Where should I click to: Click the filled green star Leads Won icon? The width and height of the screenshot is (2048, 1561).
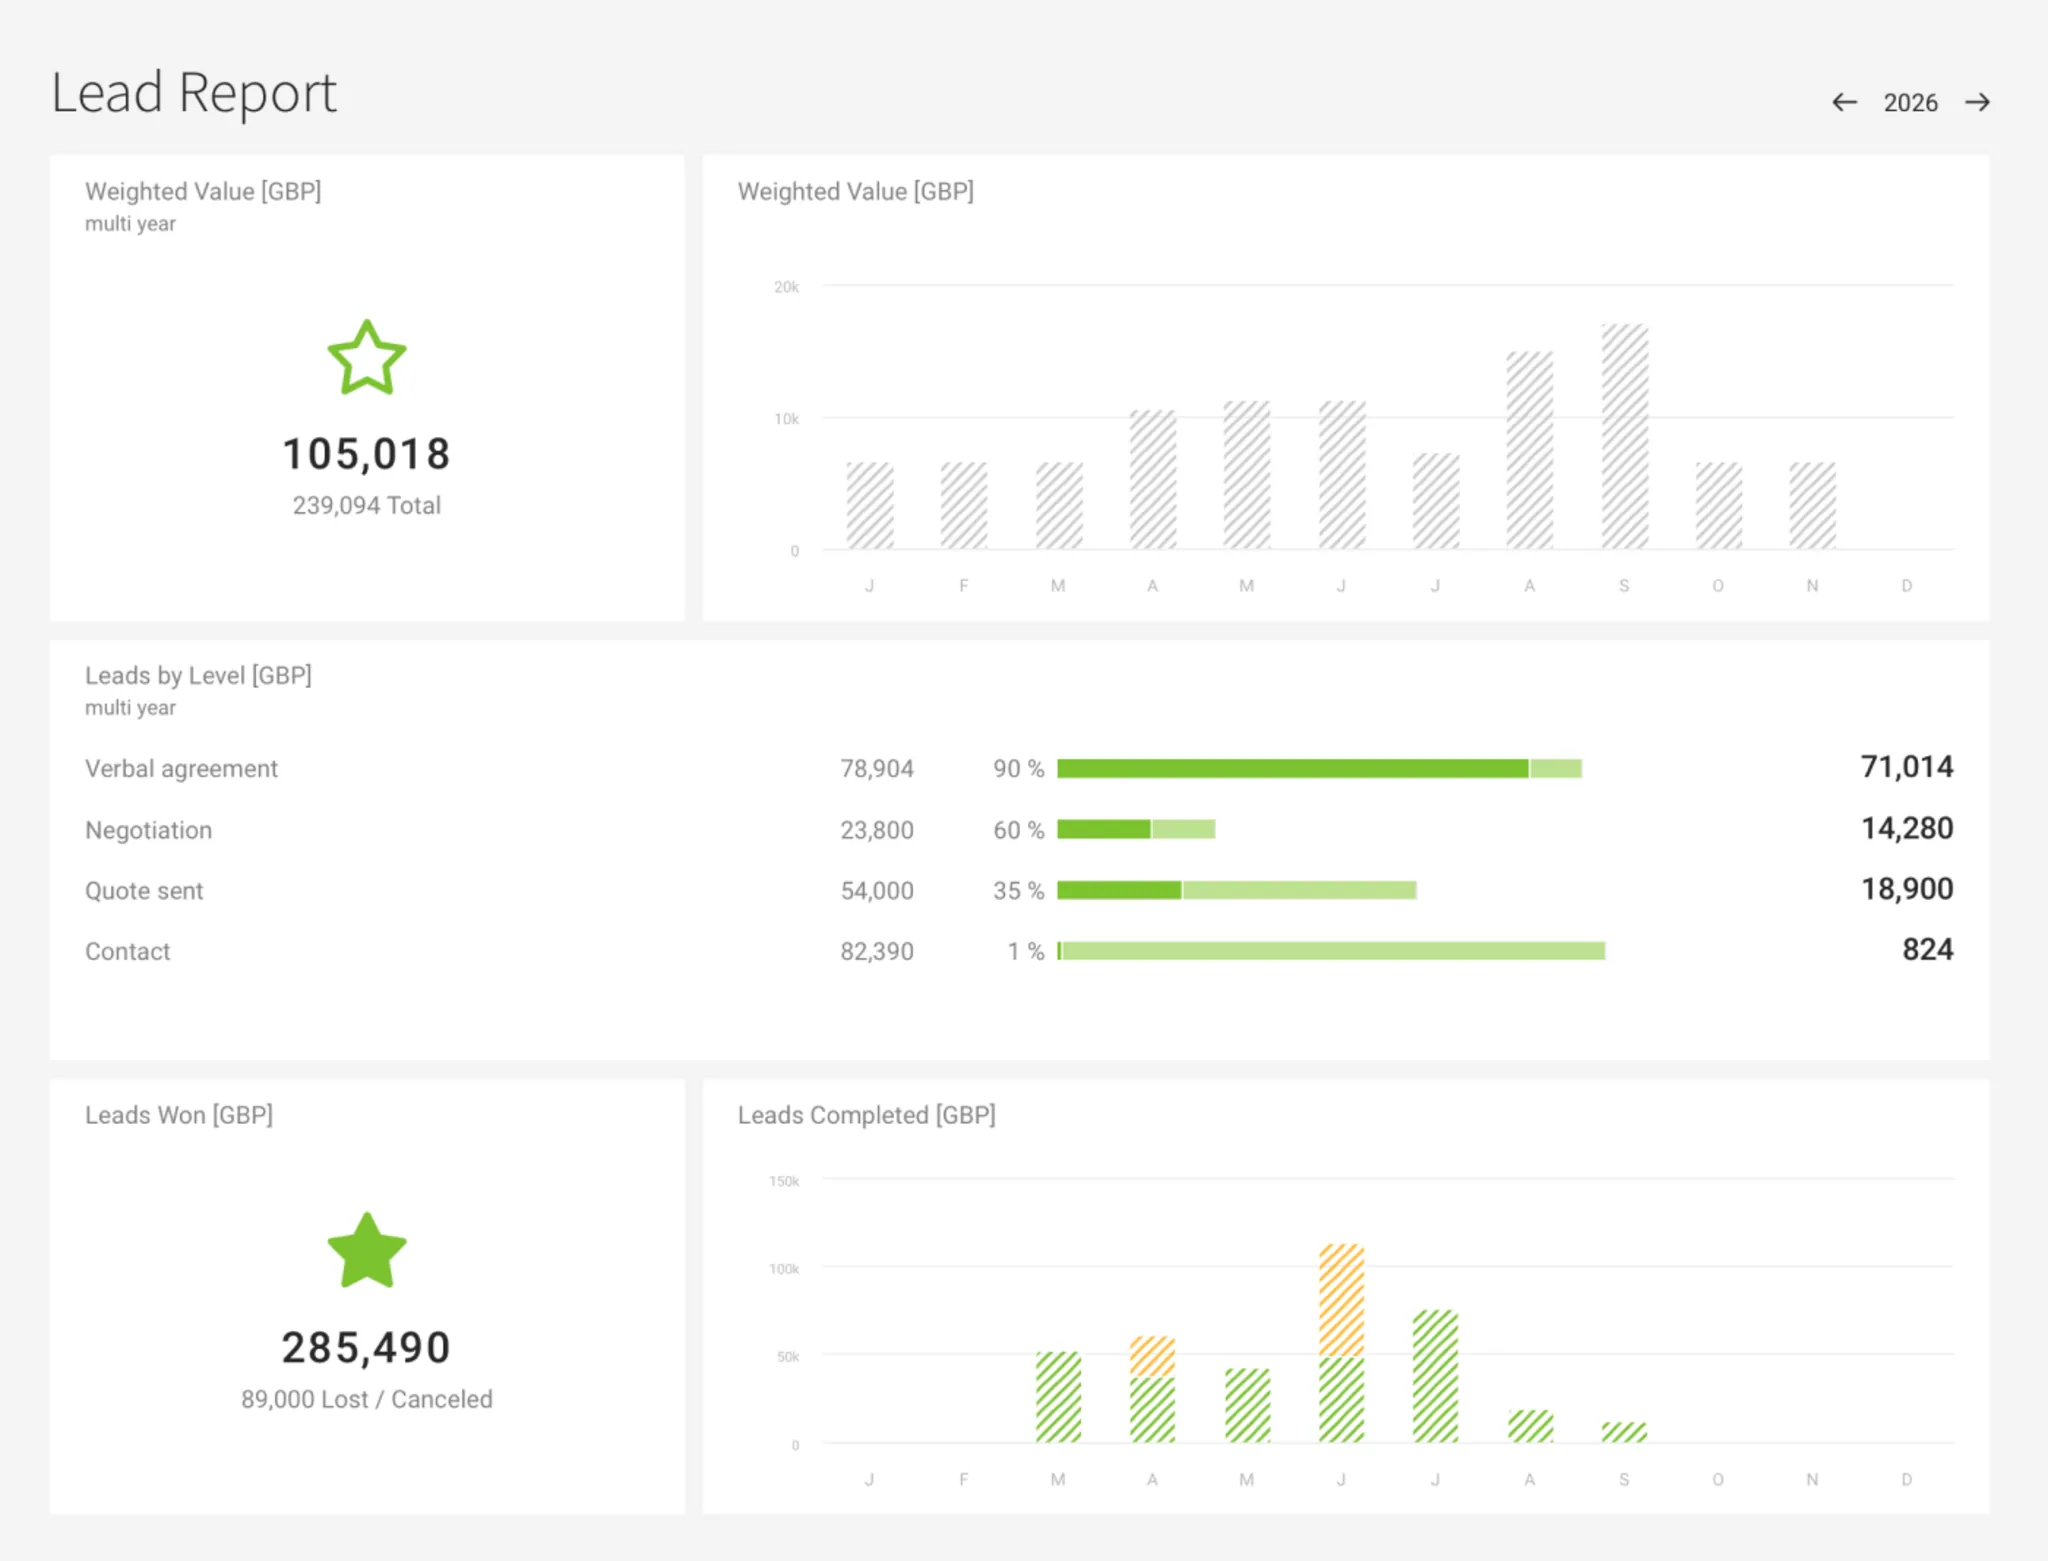point(367,1250)
